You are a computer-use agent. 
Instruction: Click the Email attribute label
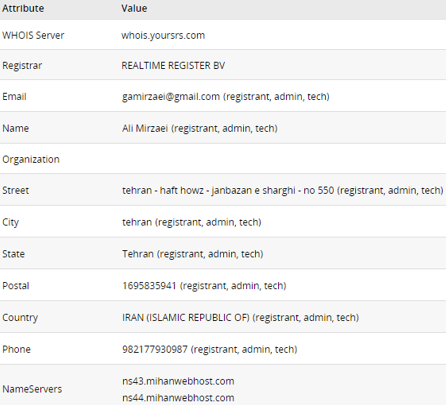[x=14, y=97]
